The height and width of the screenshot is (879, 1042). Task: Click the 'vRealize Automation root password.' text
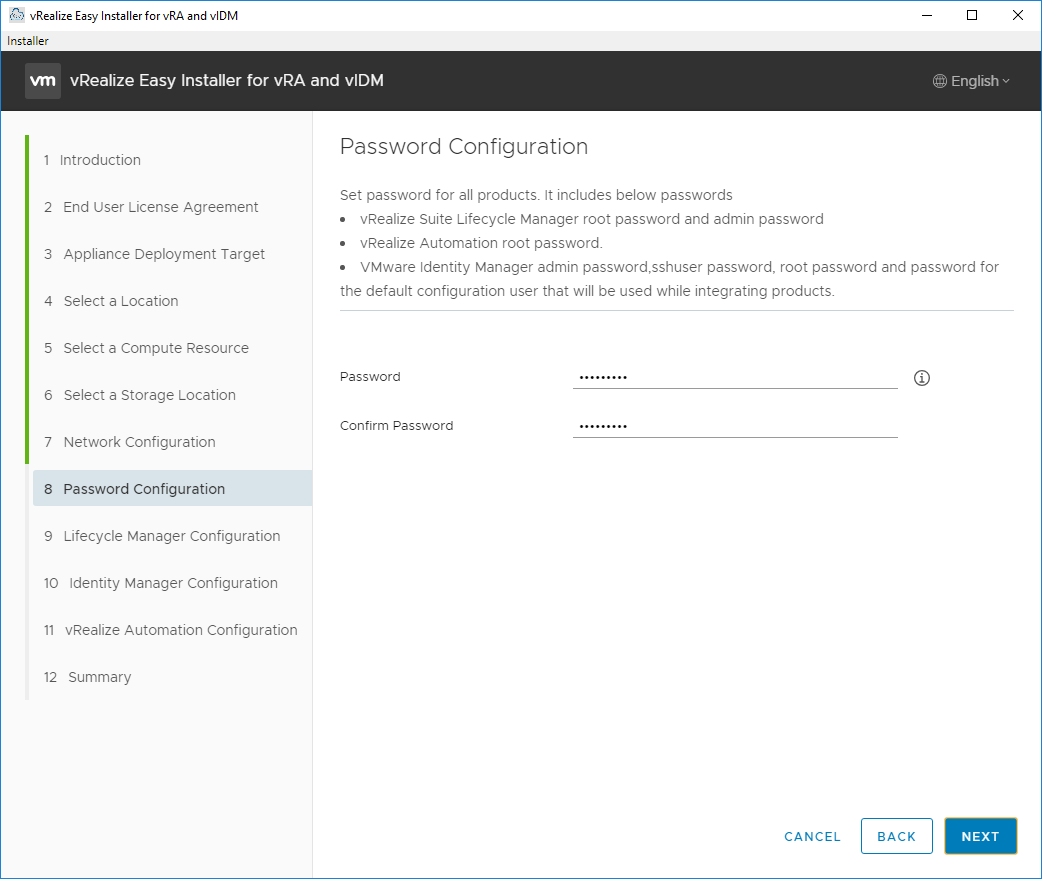click(481, 243)
